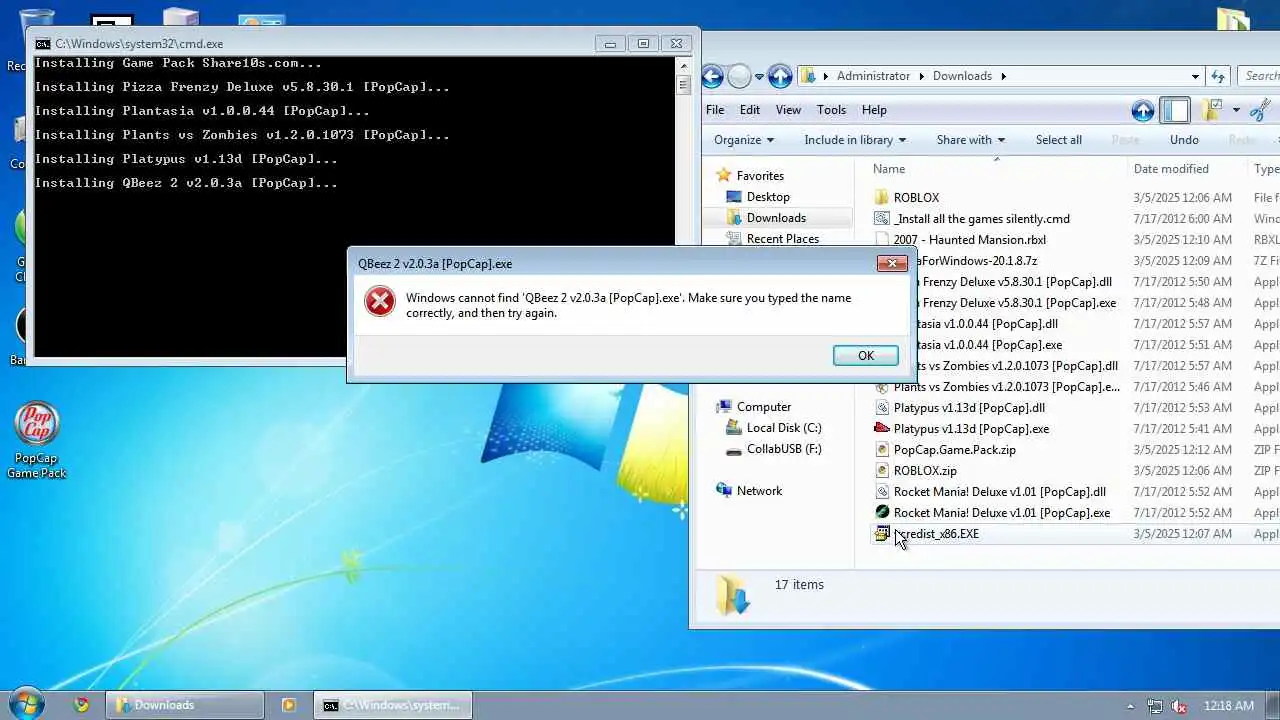Switch to the cmd.exe taskbar button
This screenshot has width=1280, height=720.
[x=392, y=705]
